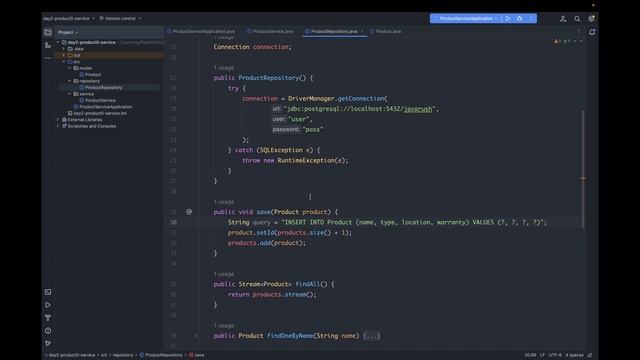Click the '1 usage' hint above findAll
The image size is (640, 360).
(224, 274)
